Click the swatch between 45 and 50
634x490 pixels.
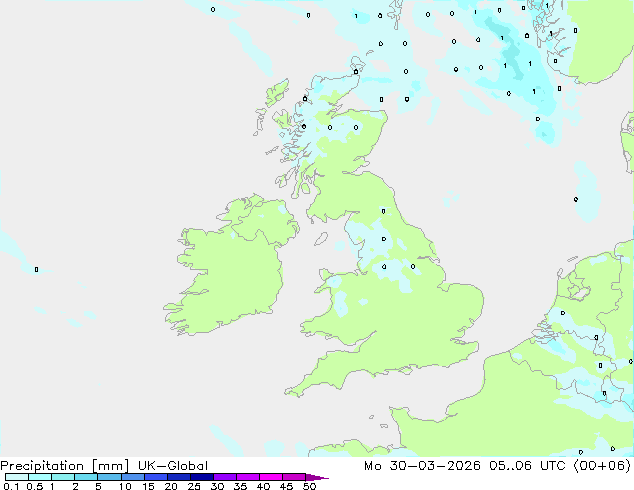tap(294, 477)
